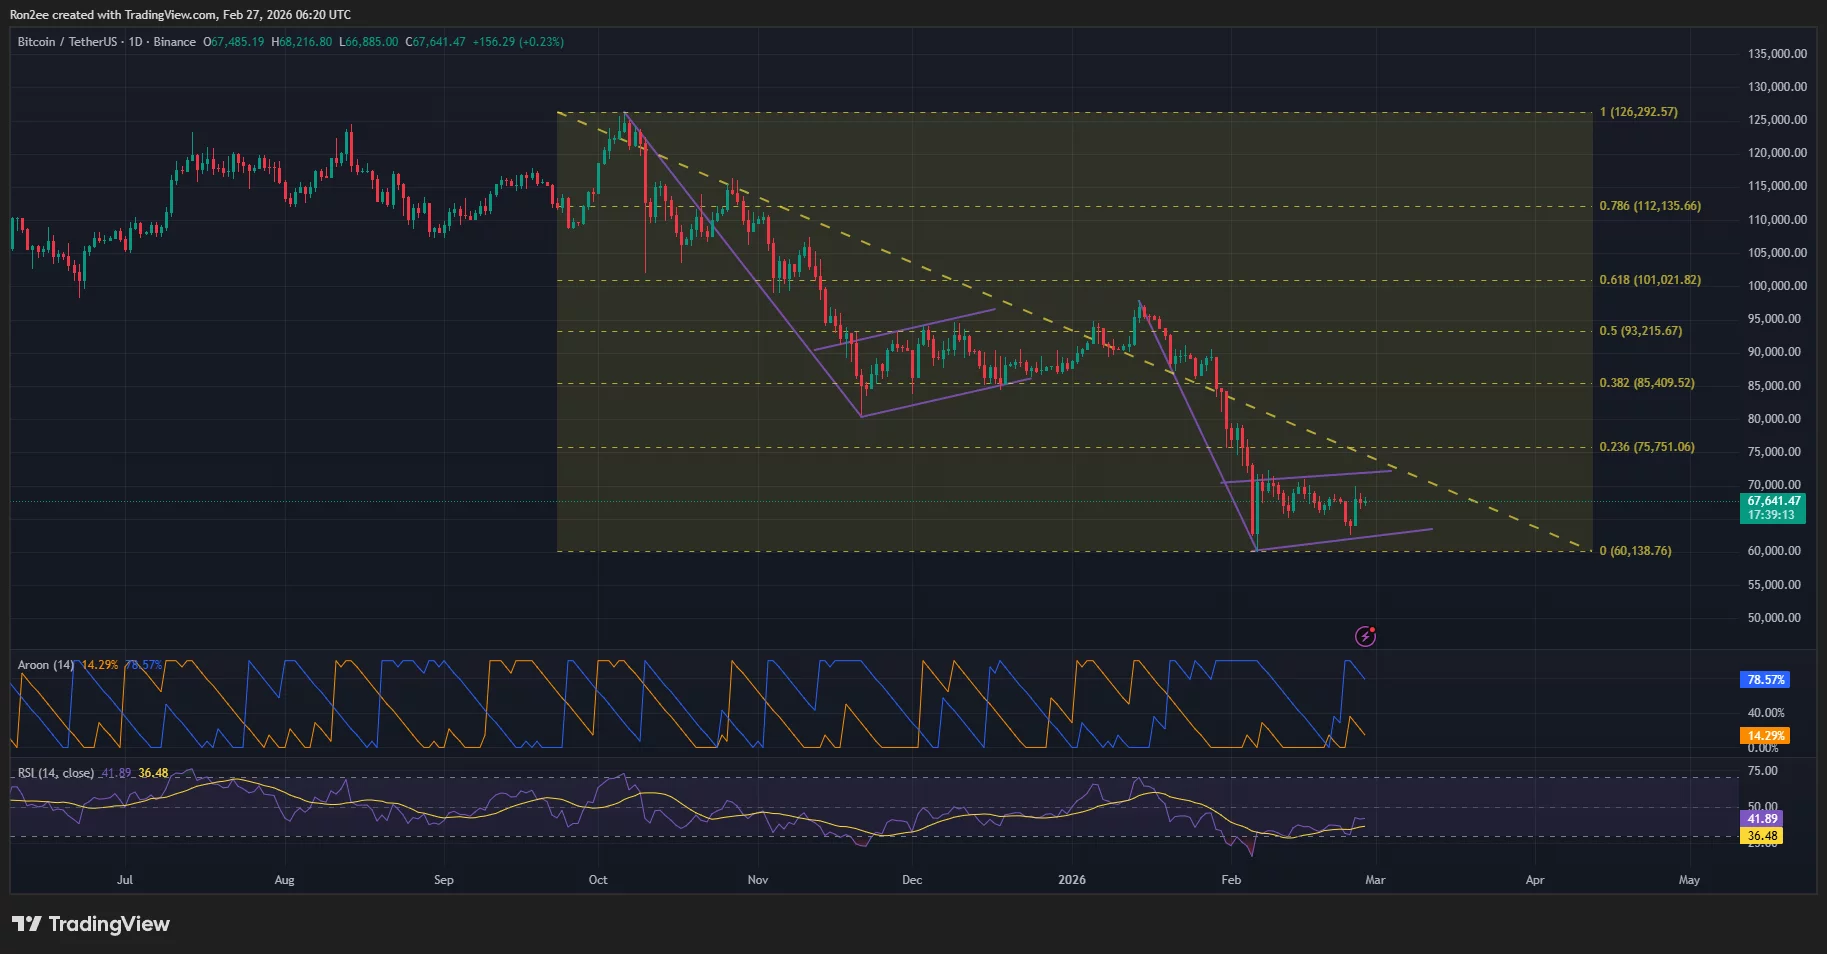Select the Feb label on the time axis

1230,880
